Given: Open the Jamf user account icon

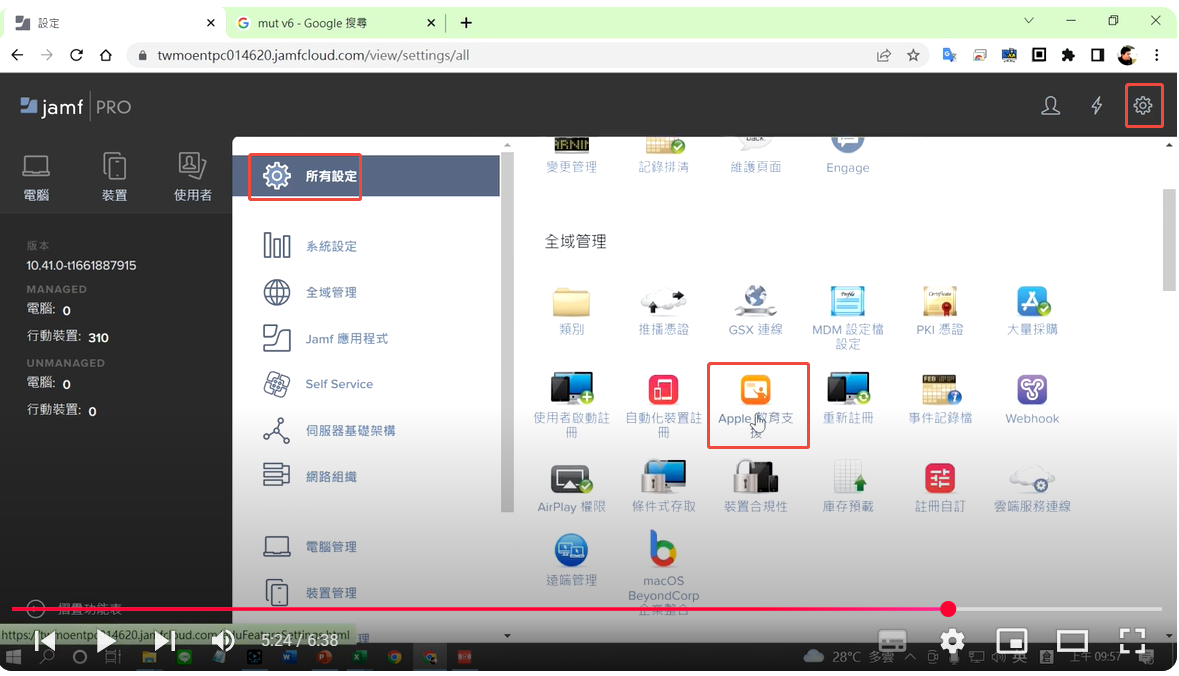Looking at the screenshot, I should (x=1050, y=106).
